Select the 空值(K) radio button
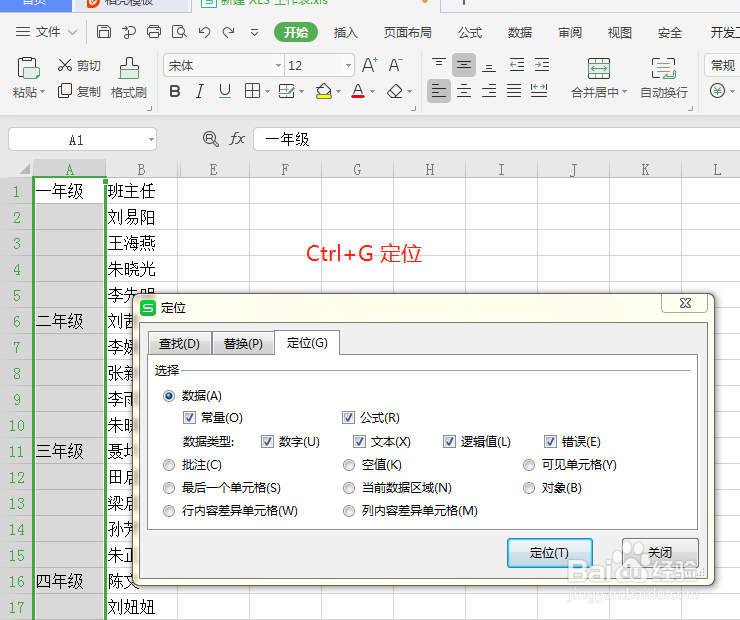This screenshot has width=740, height=620. point(349,465)
